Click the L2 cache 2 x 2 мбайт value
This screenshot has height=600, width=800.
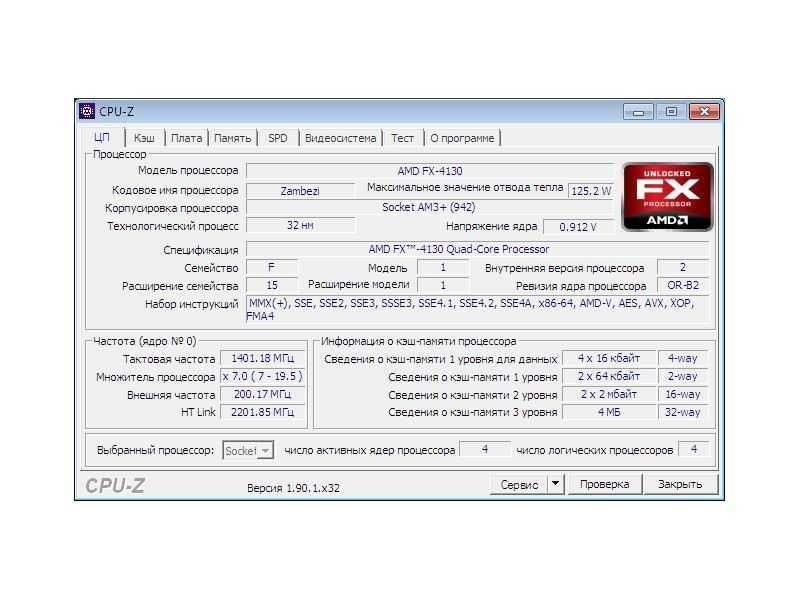point(609,394)
